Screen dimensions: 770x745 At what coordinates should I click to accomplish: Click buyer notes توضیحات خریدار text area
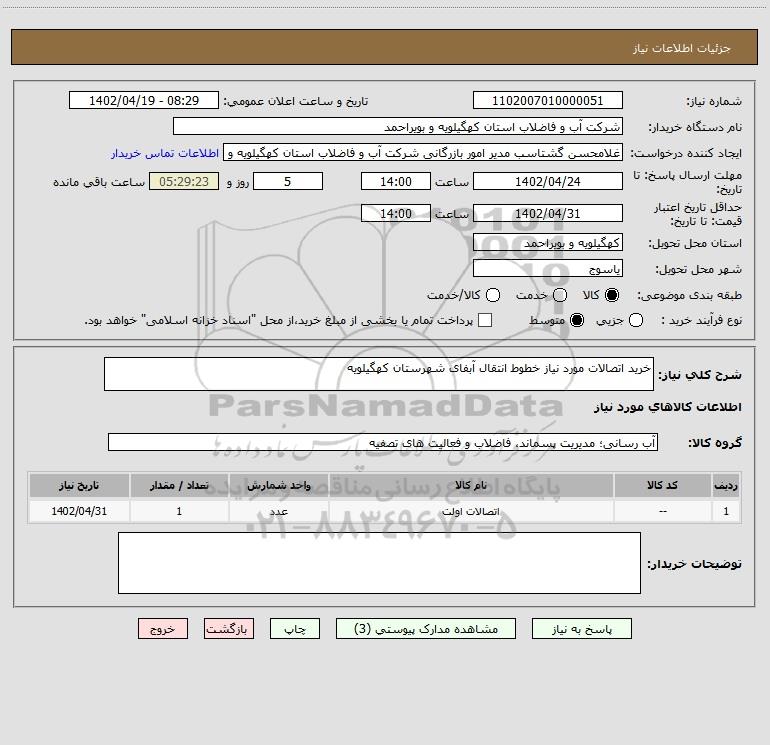pos(379,563)
